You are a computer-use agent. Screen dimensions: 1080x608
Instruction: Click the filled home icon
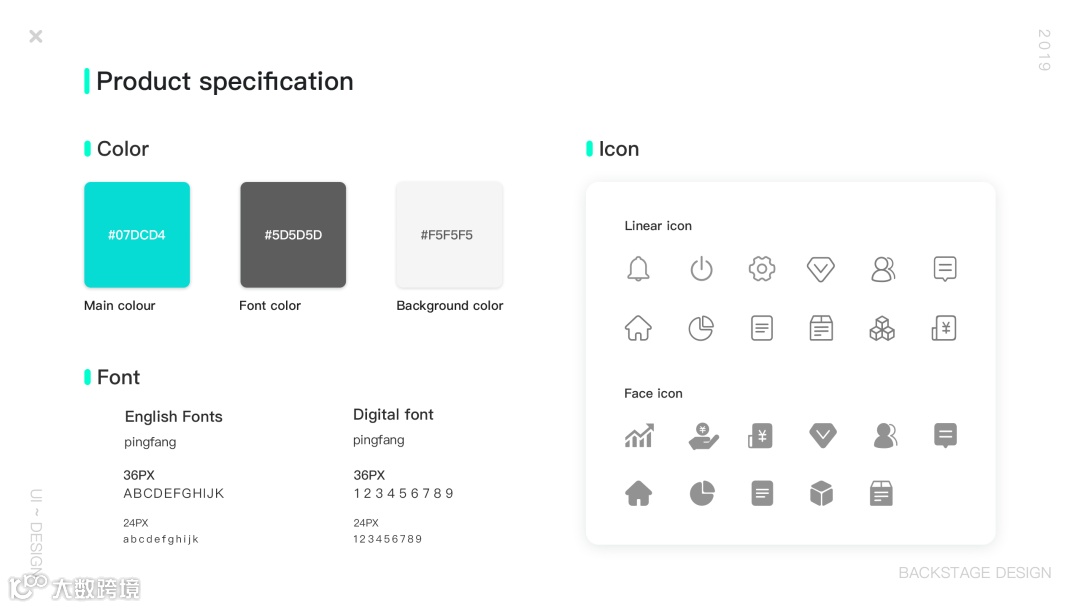638,493
